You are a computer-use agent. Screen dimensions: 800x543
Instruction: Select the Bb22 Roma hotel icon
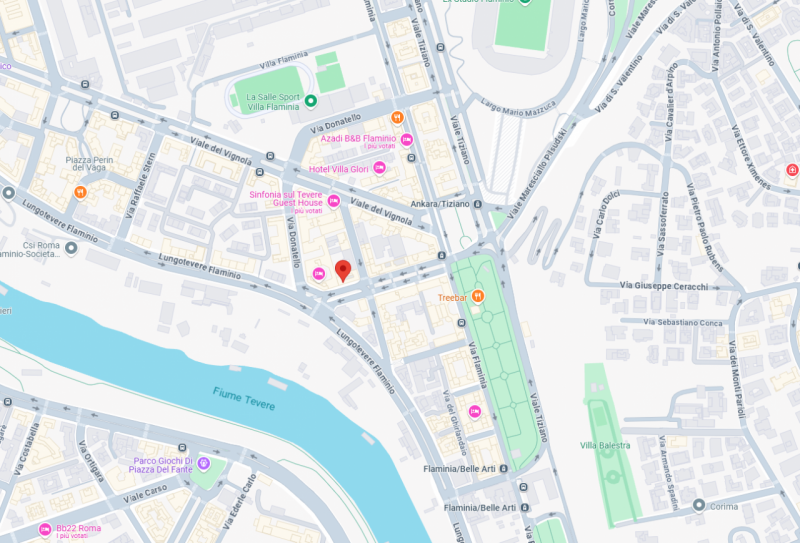[x=45, y=530]
